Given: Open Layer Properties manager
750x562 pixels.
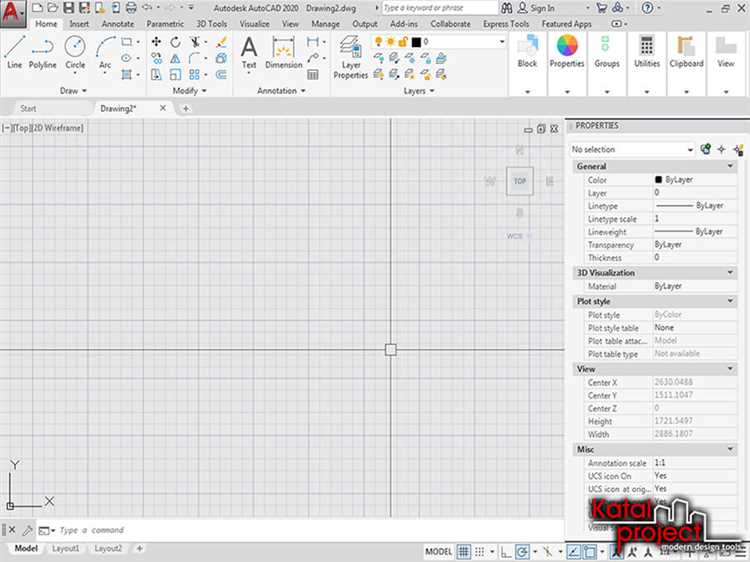Looking at the screenshot, I should point(350,56).
